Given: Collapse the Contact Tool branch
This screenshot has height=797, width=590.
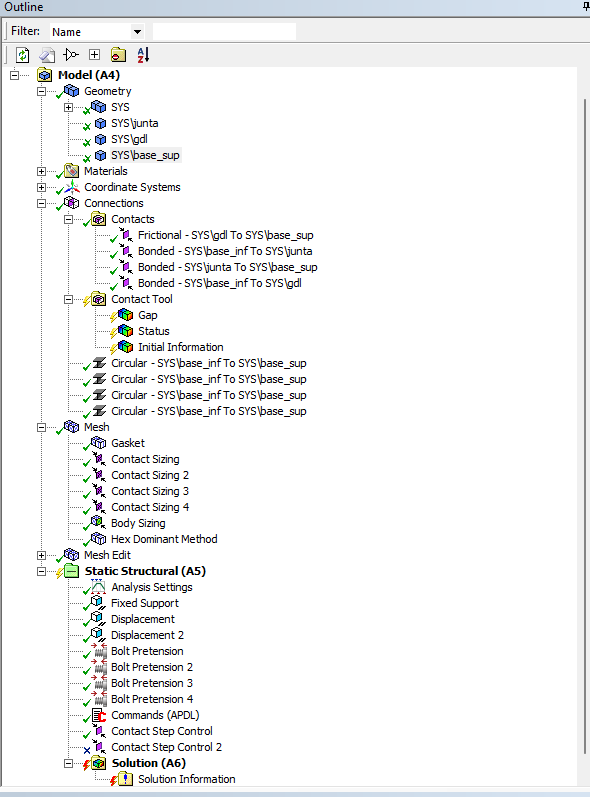Looking at the screenshot, I should [x=68, y=299].
